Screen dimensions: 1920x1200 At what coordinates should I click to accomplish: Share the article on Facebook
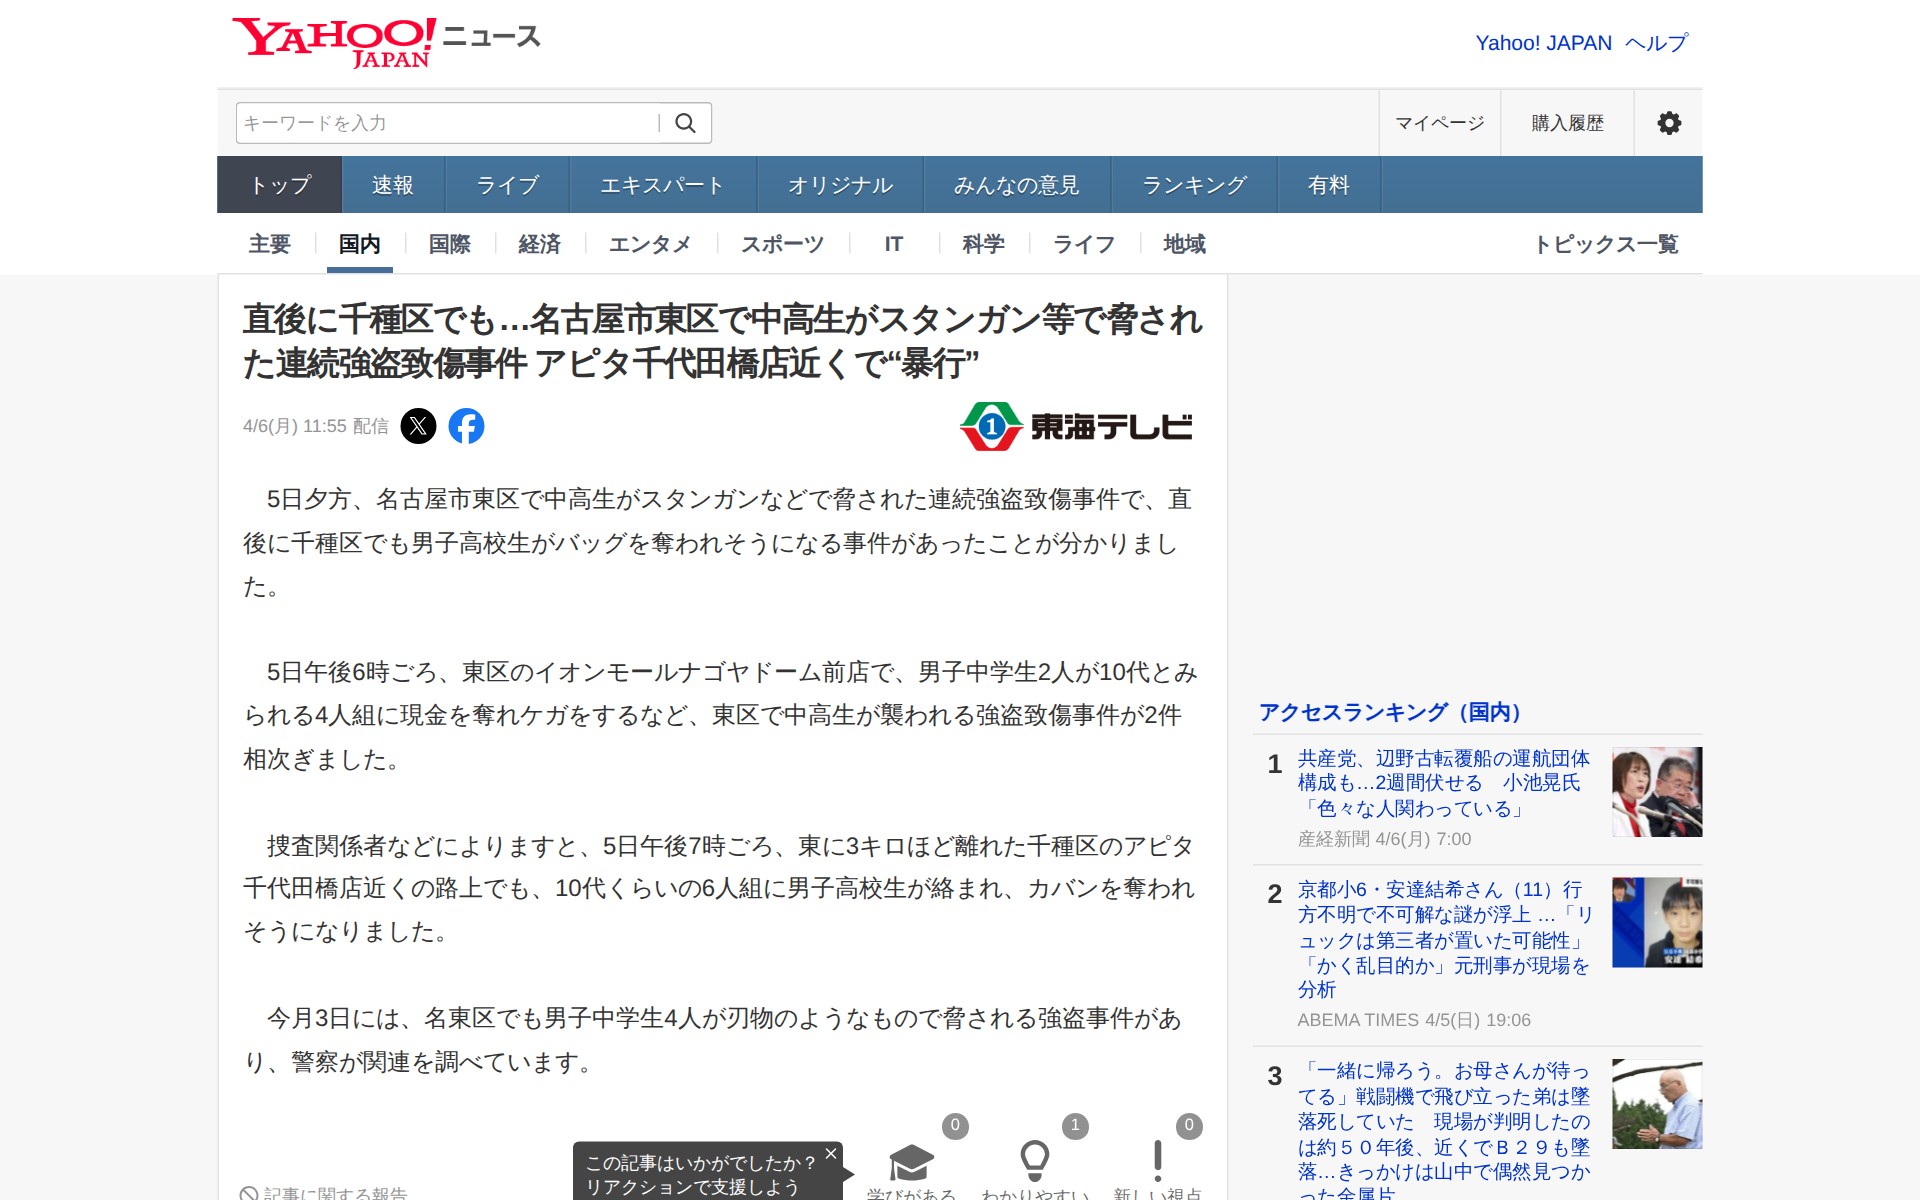coord(466,426)
